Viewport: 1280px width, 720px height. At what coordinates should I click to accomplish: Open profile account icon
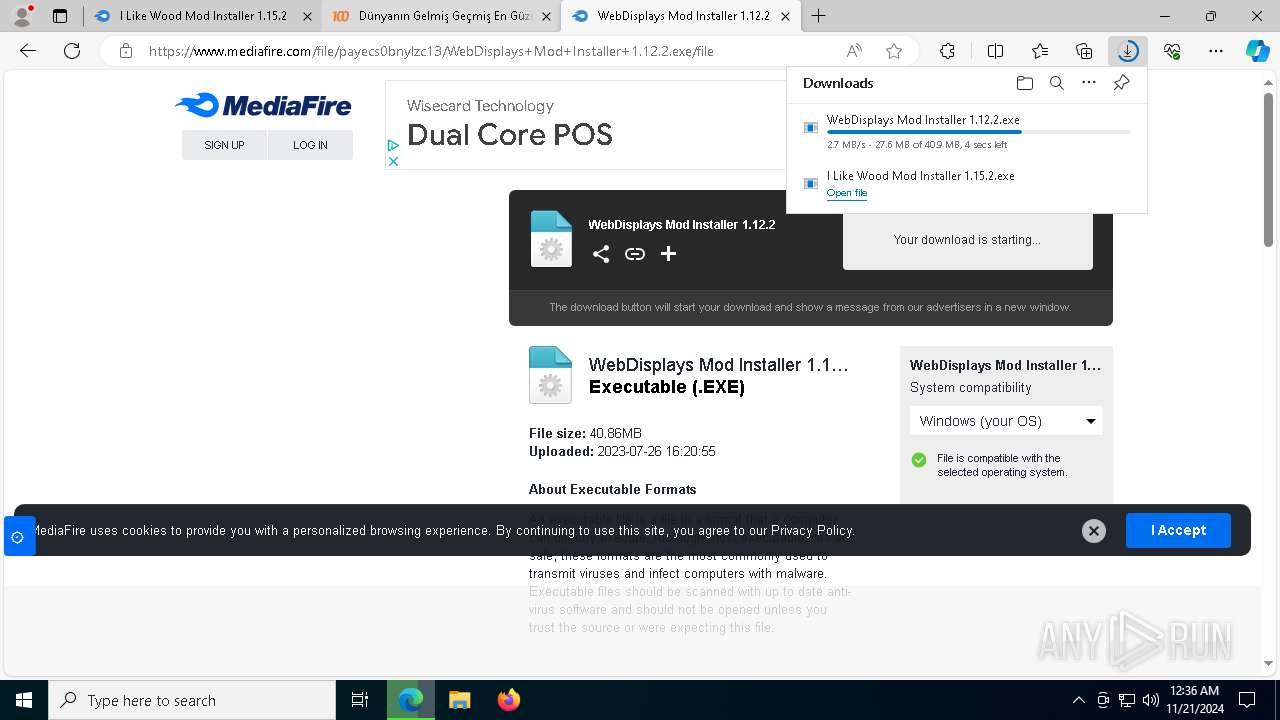click(22, 16)
